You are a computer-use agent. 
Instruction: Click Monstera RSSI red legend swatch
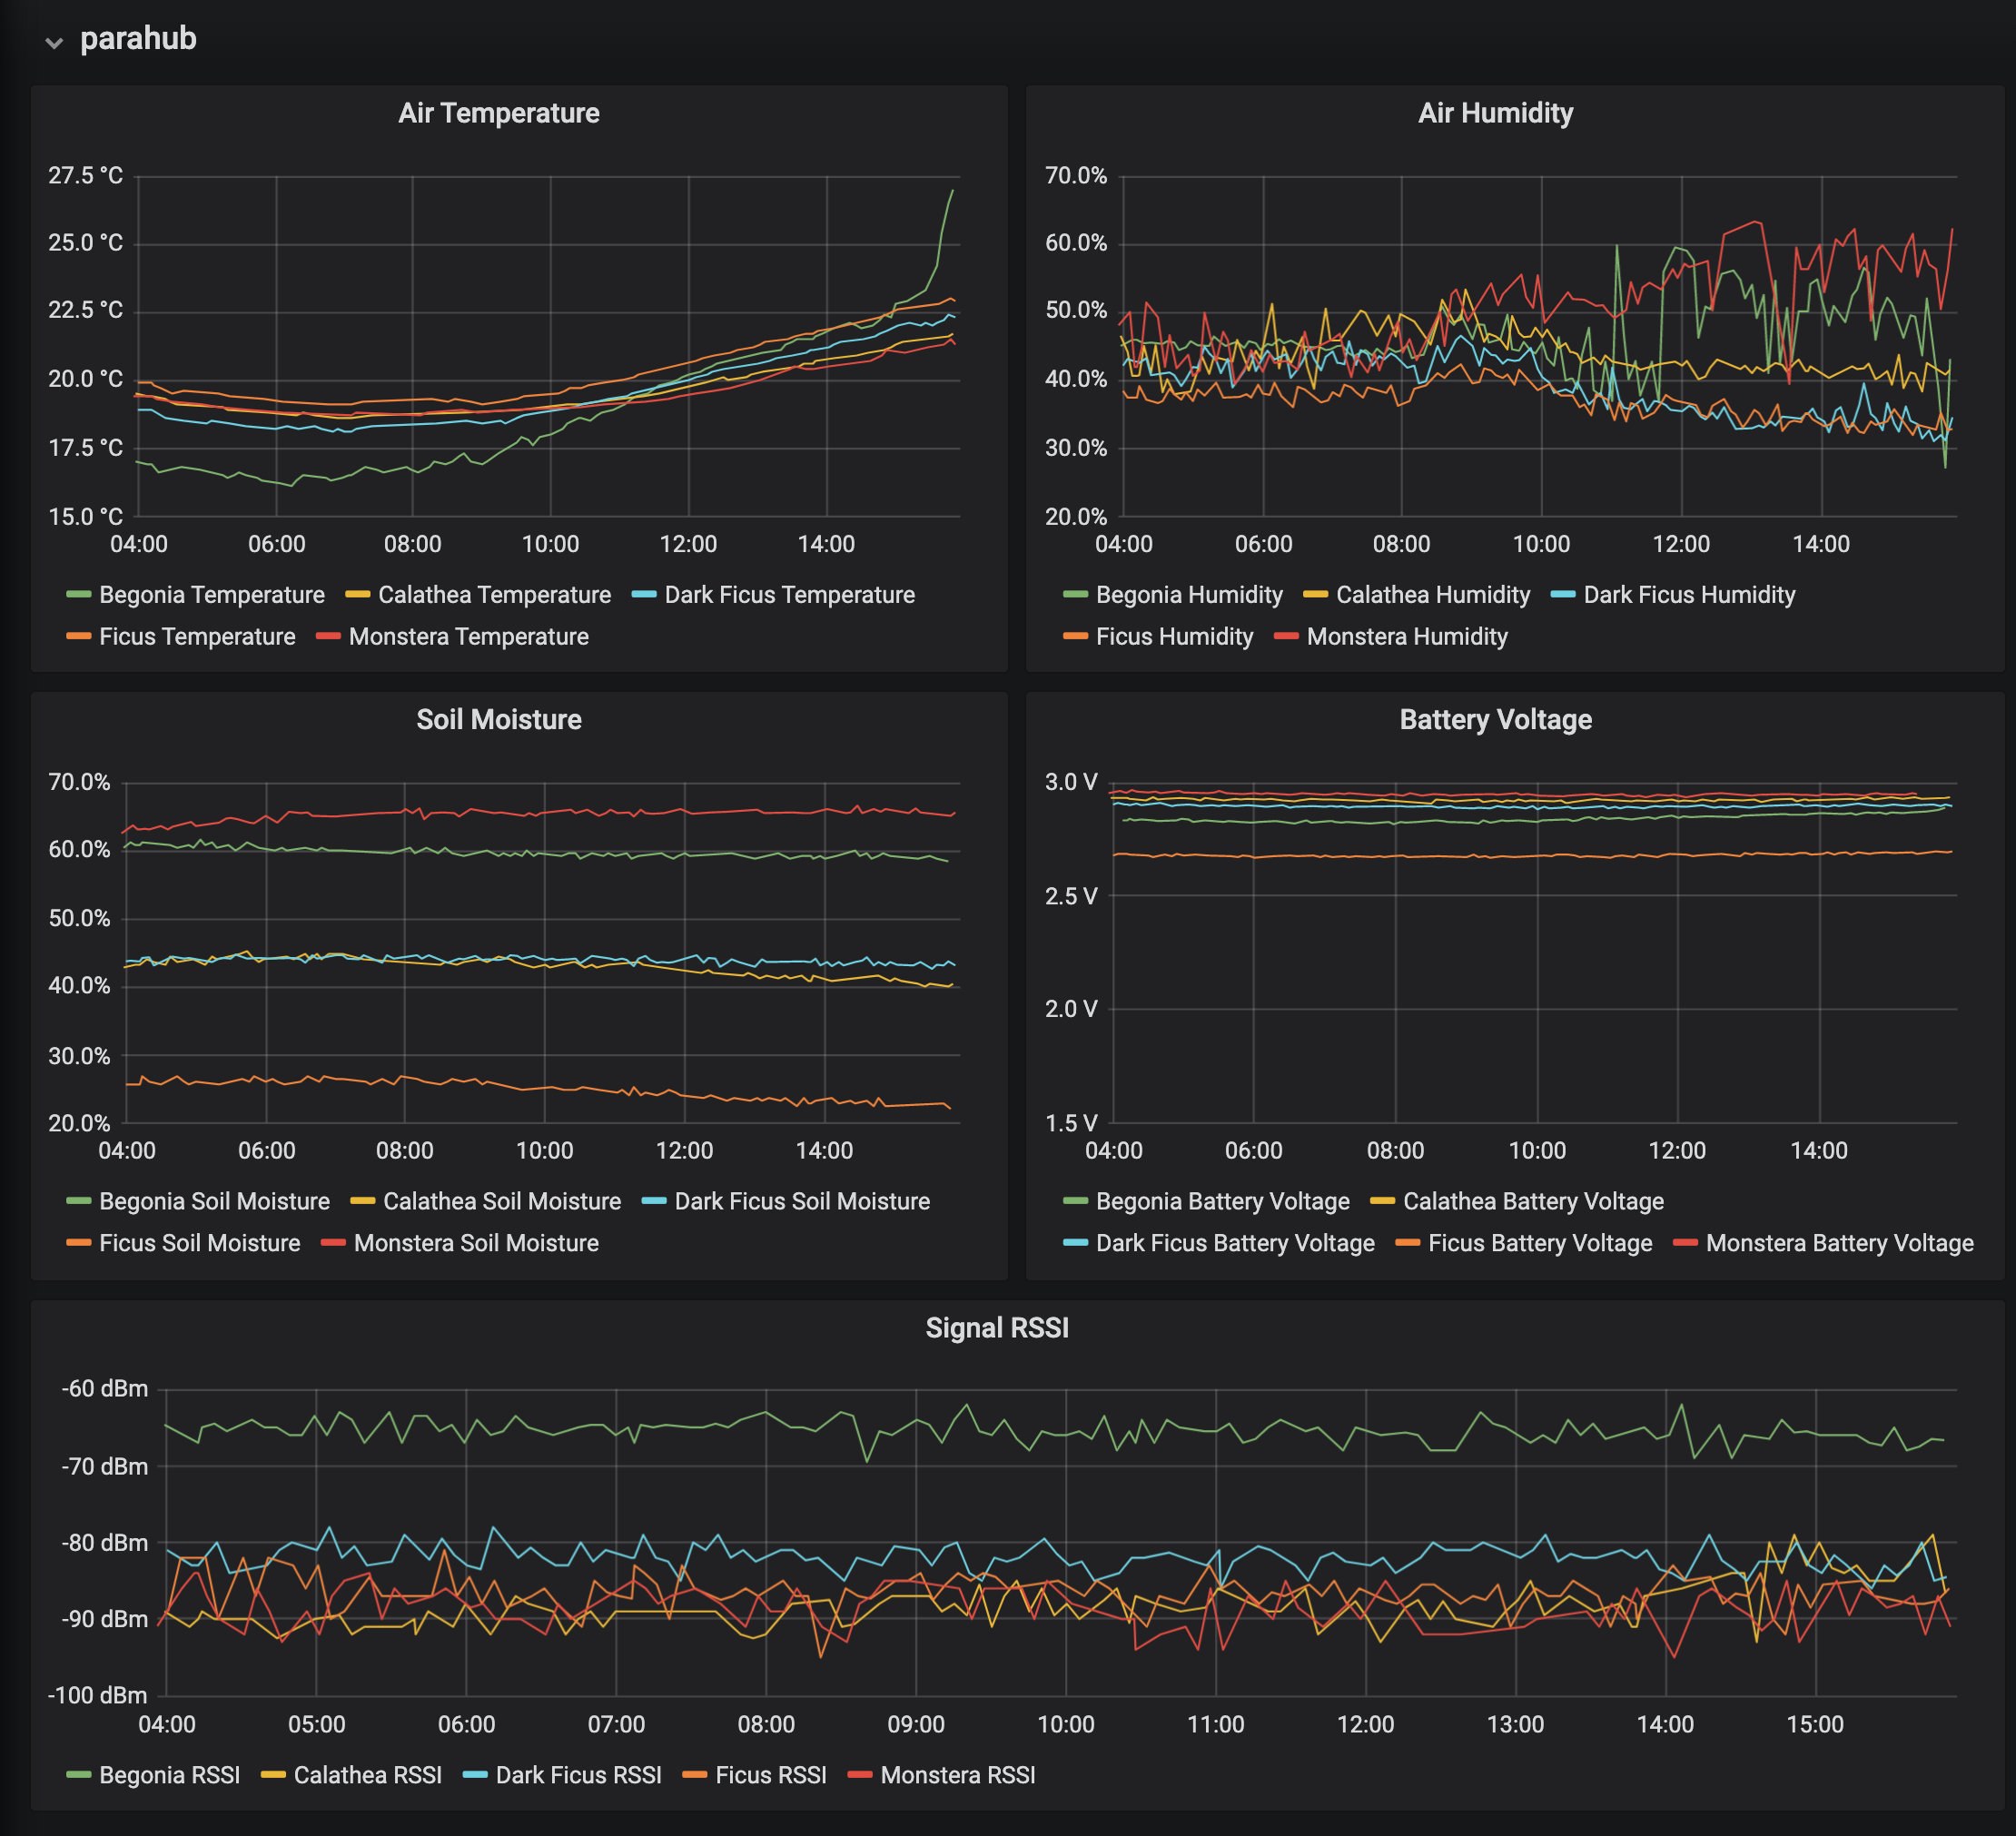point(859,1775)
